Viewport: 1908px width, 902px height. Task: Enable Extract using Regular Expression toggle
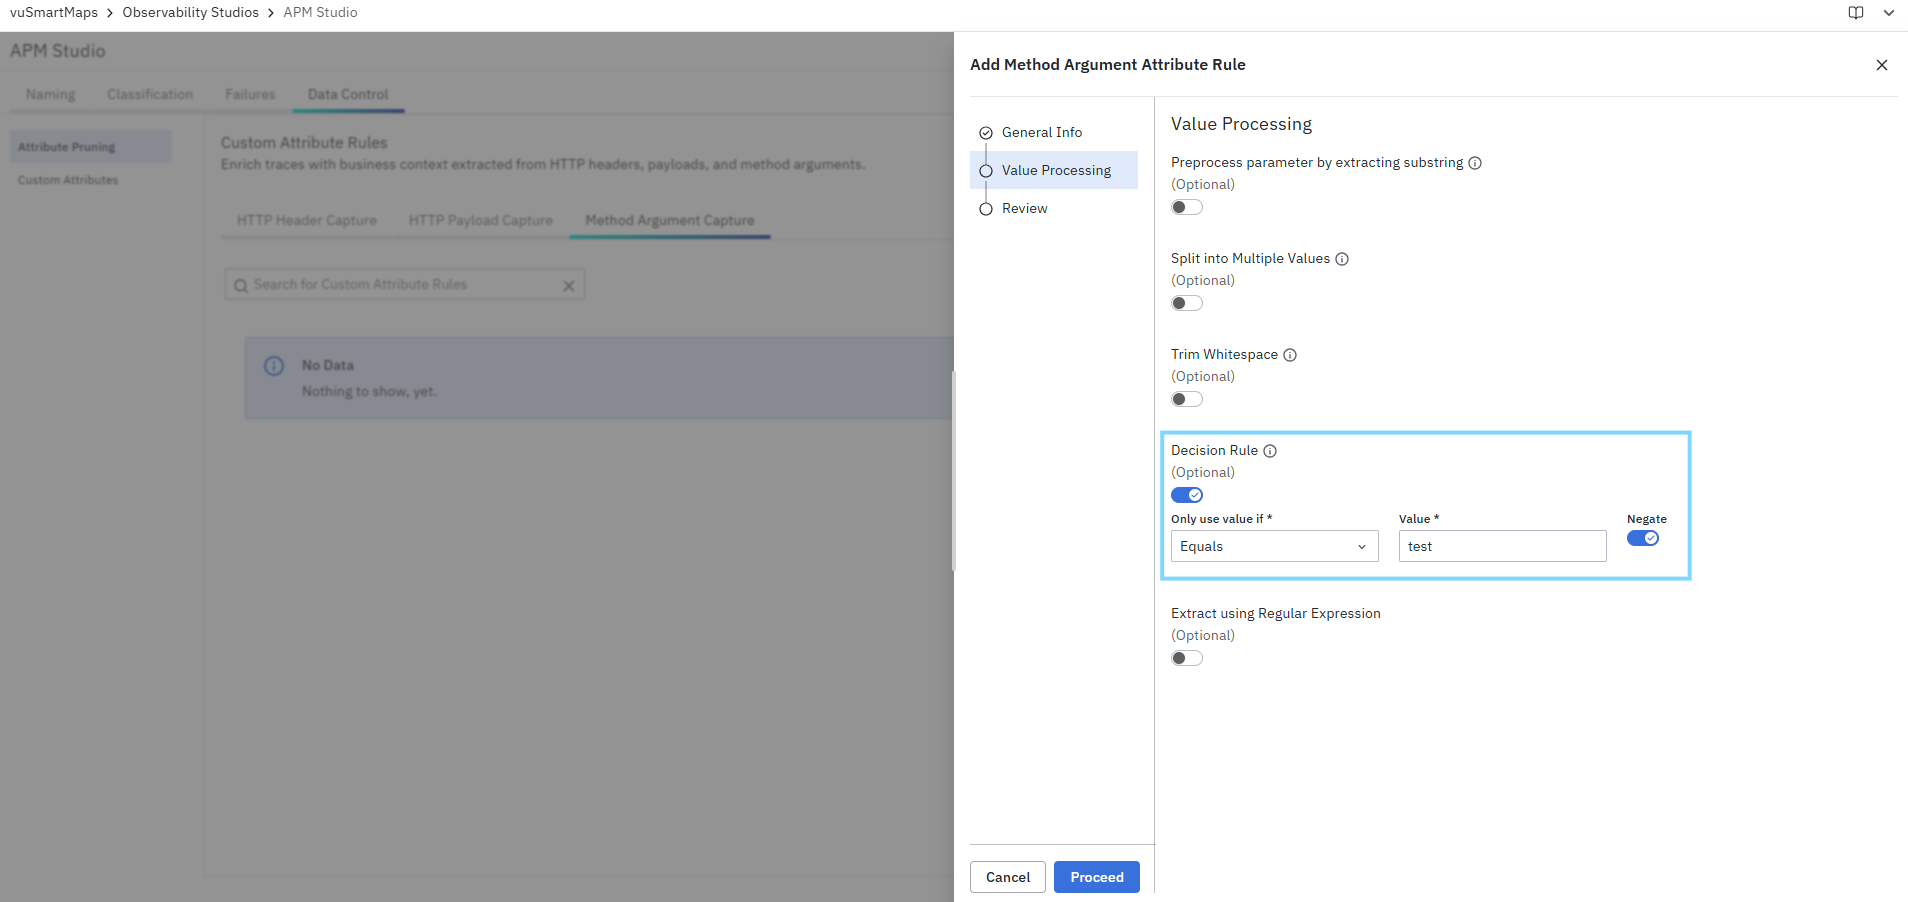point(1187,658)
